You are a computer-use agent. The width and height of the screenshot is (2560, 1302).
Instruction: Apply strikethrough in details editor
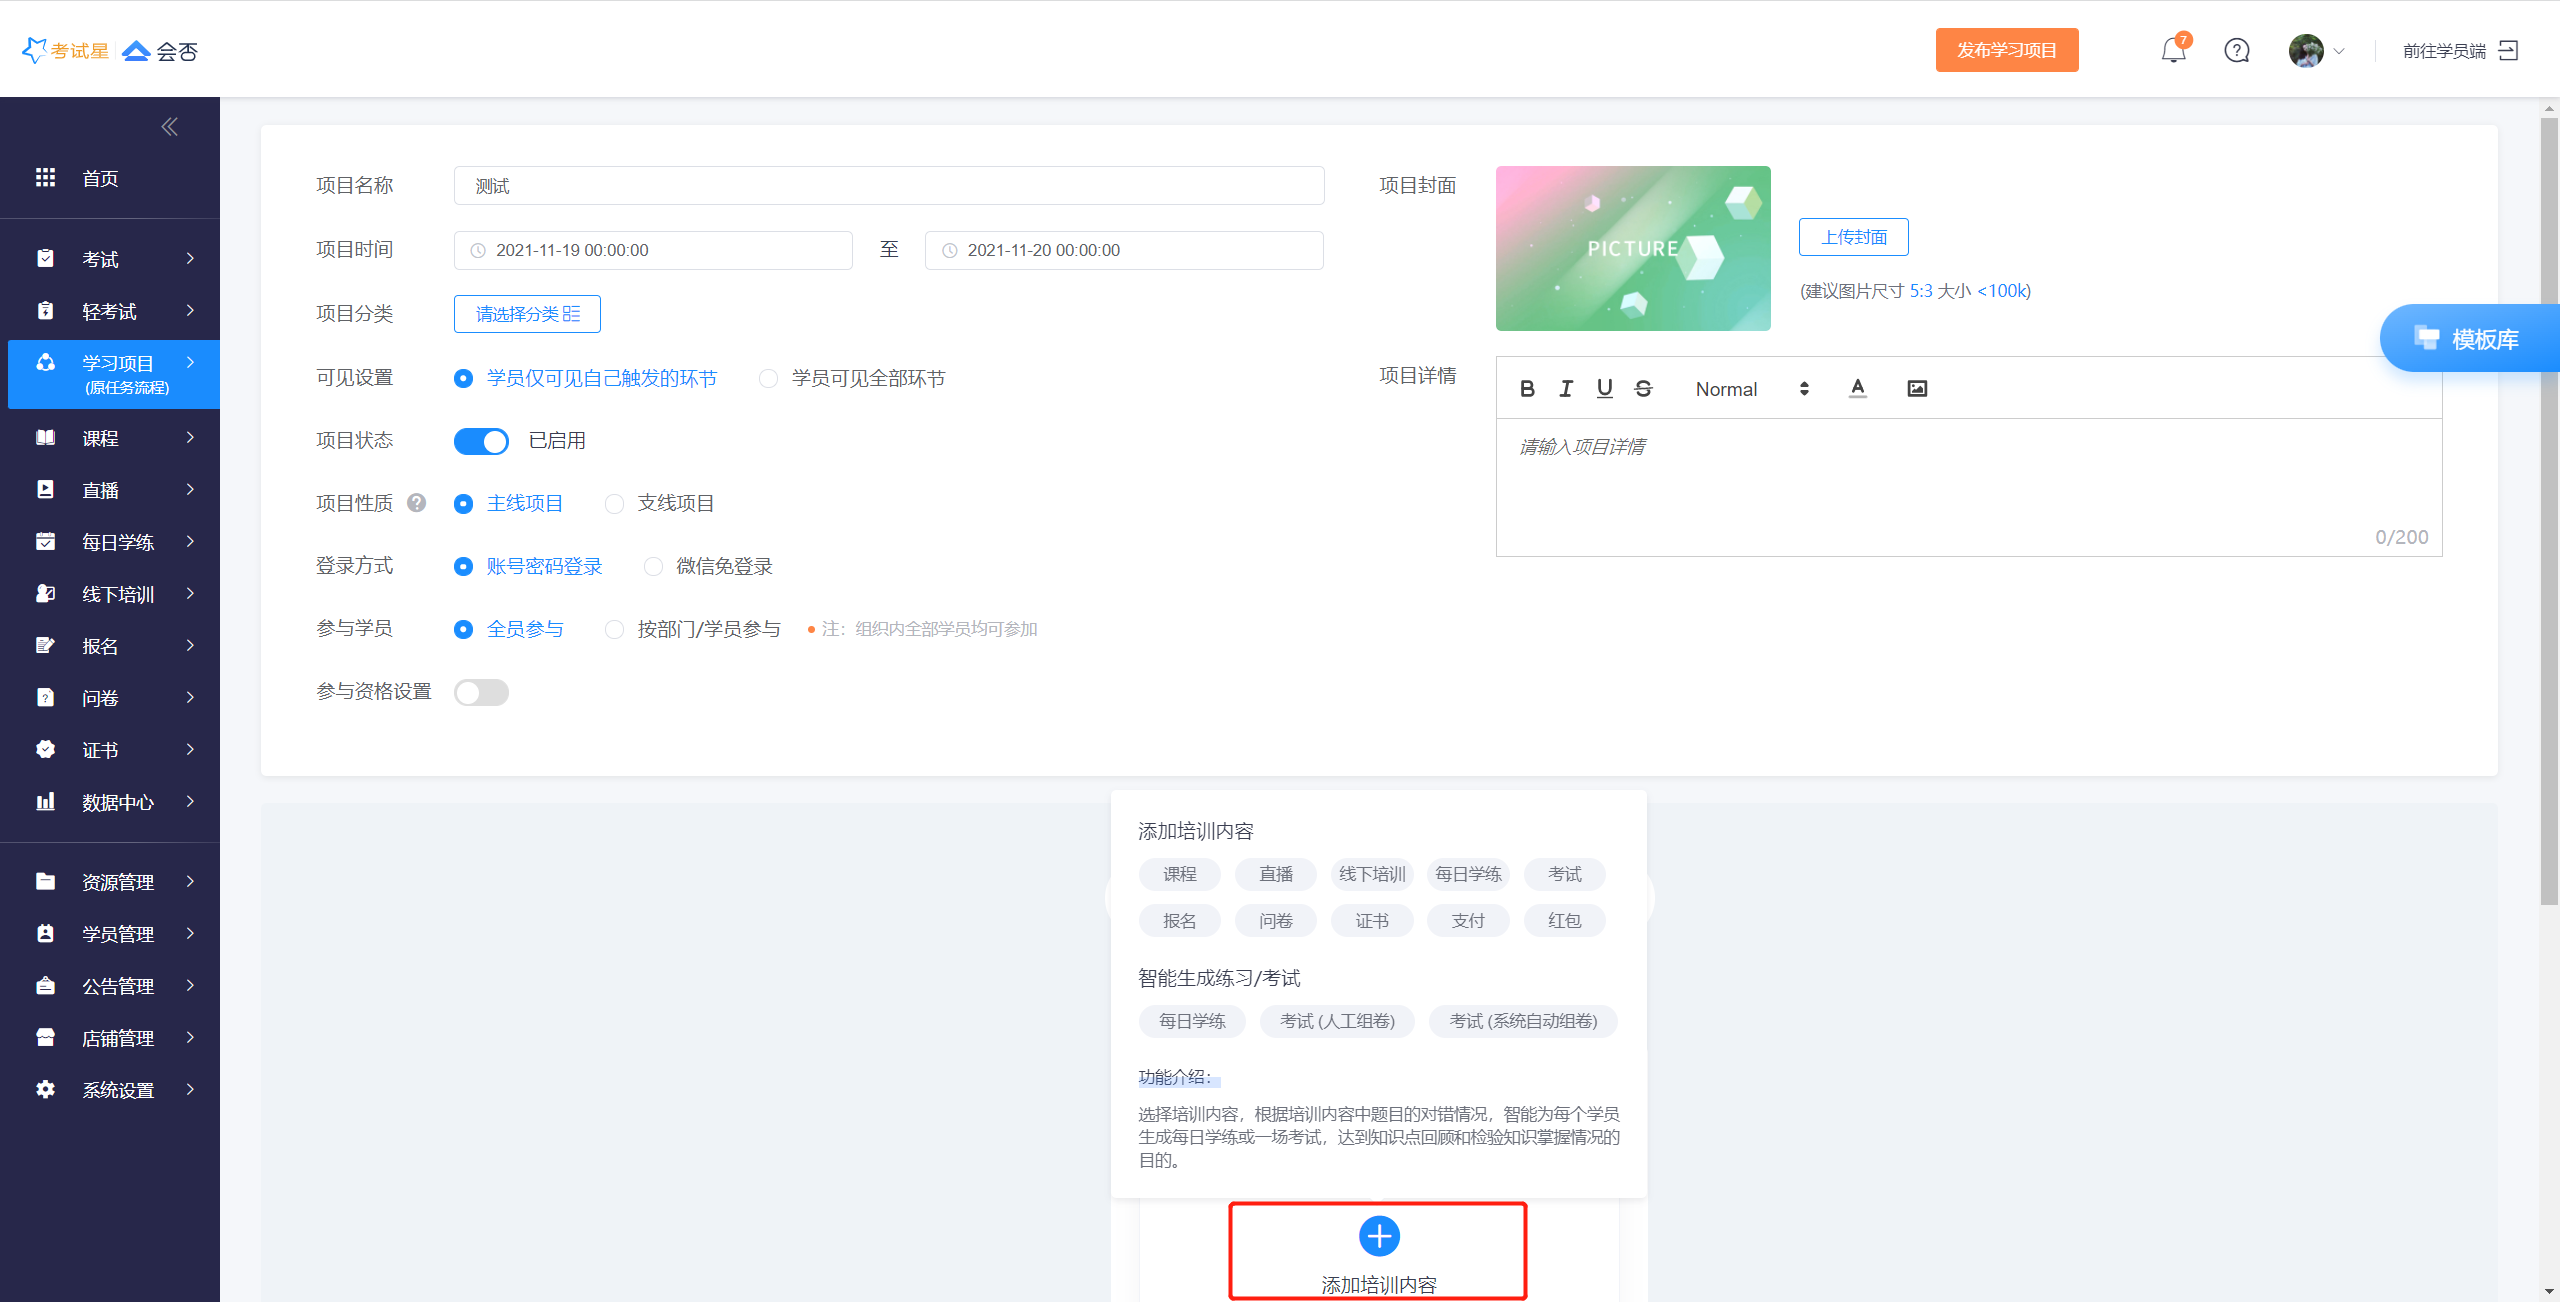(1643, 388)
